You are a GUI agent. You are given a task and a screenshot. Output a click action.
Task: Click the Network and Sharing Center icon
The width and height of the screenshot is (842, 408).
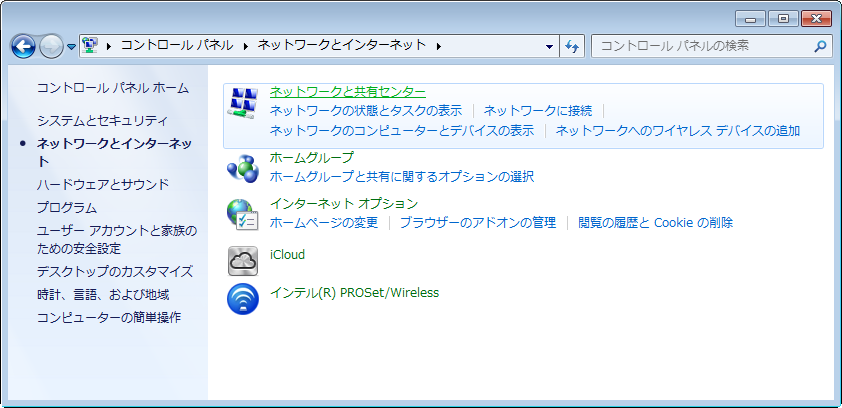pyautogui.click(x=243, y=103)
